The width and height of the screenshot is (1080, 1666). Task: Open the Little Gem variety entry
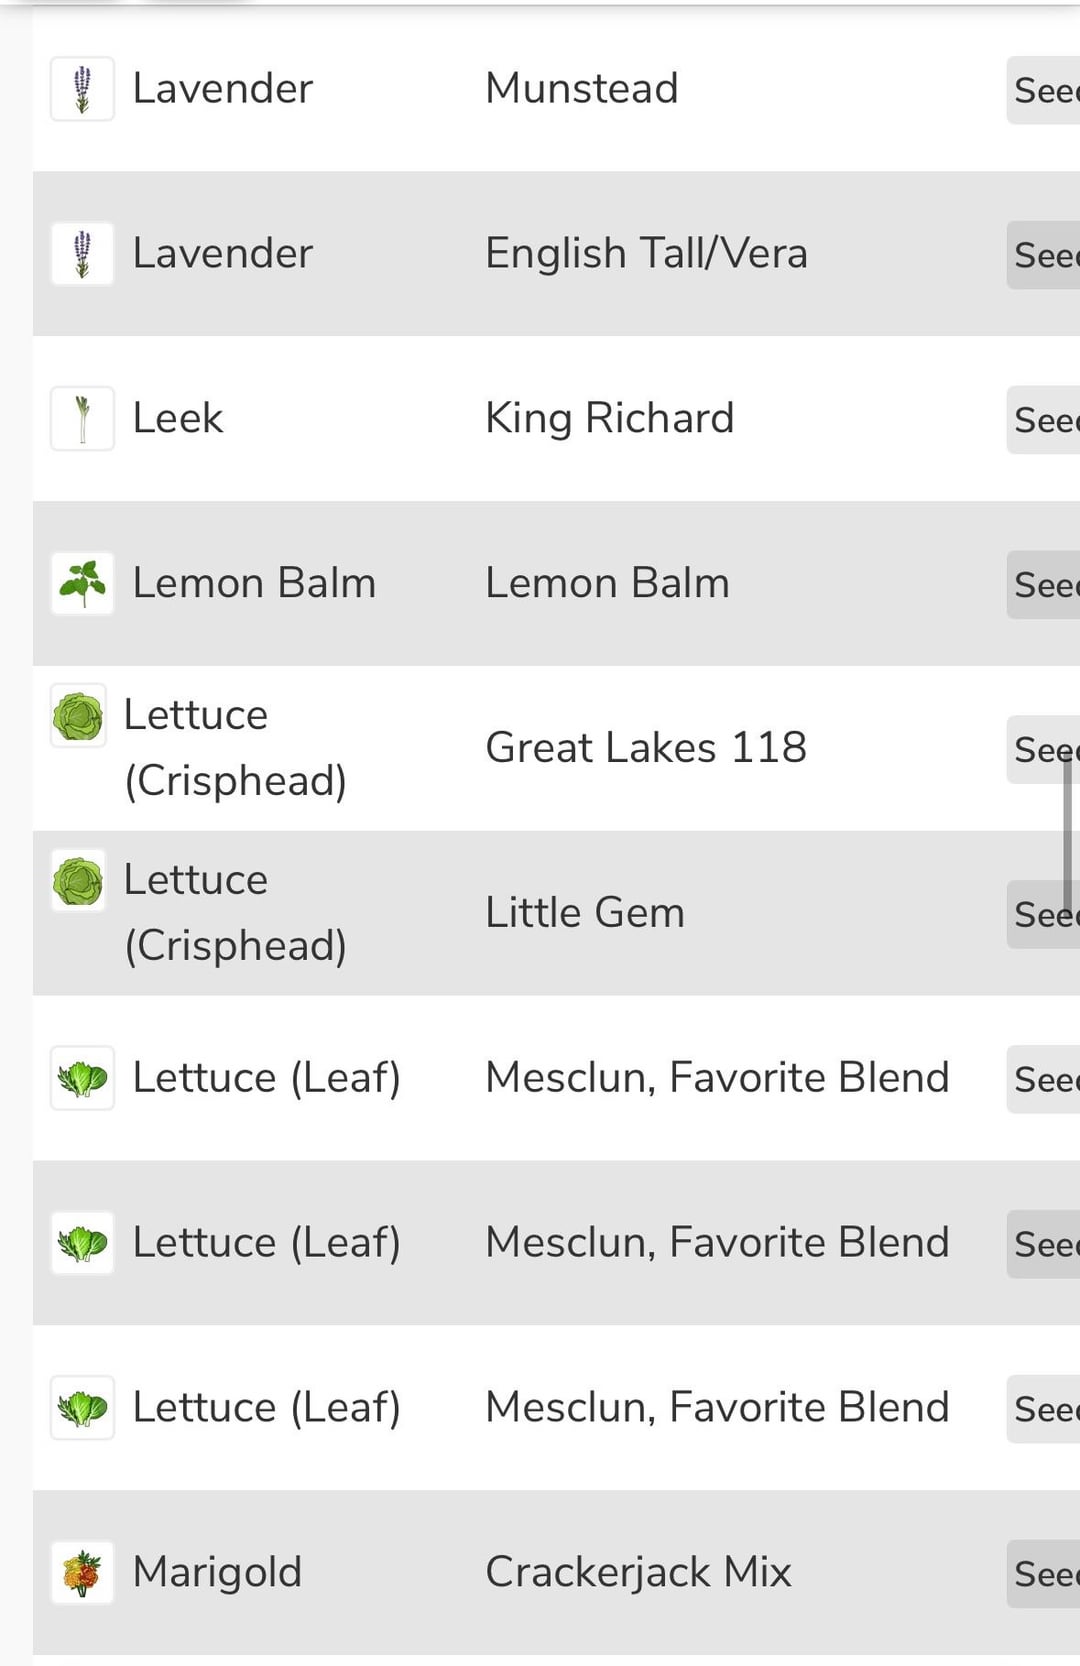(x=585, y=913)
